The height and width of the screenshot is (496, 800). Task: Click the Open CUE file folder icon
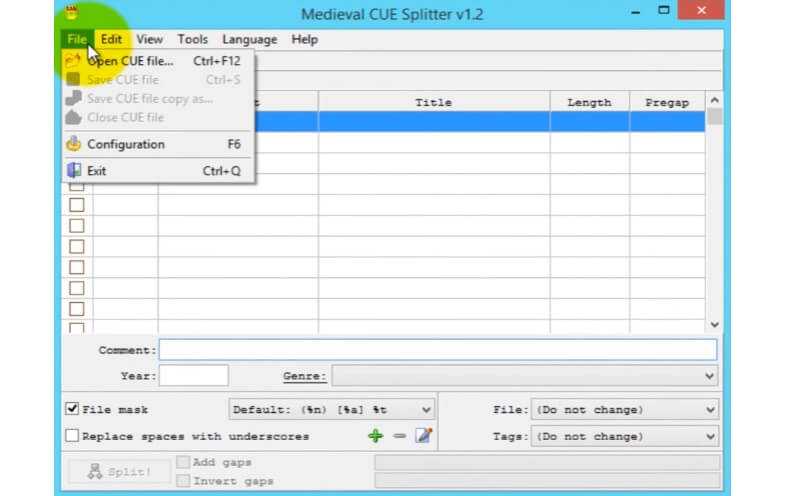pyautogui.click(x=73, y=61)
